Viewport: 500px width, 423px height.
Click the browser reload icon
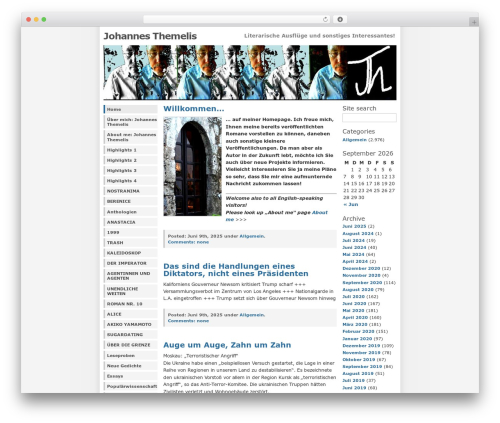pyautogui.click(x=325, y=19)
